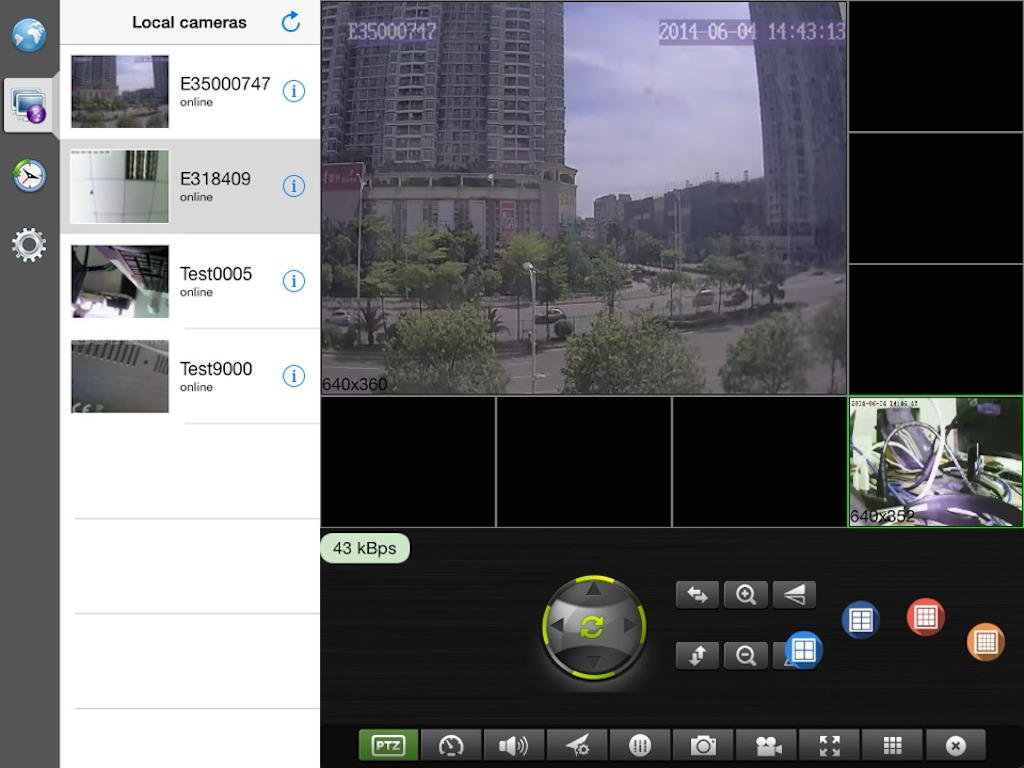Viewport: 1024px width, 768px height.
Task: Toggle the PTZ control panel button
Action: [x=389, y=745]
